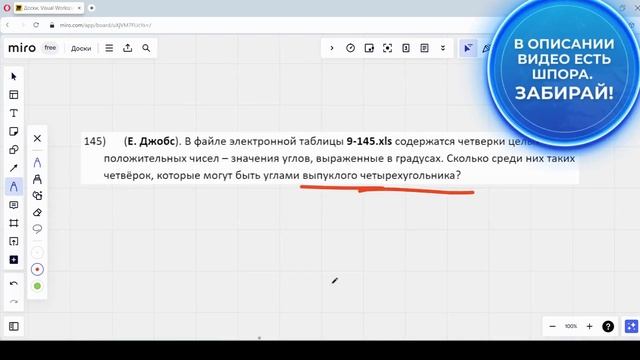Image resolution: width=640 pixels, height=360 pixels.
Task: Open the board name Доски
Action: [81, 48]
